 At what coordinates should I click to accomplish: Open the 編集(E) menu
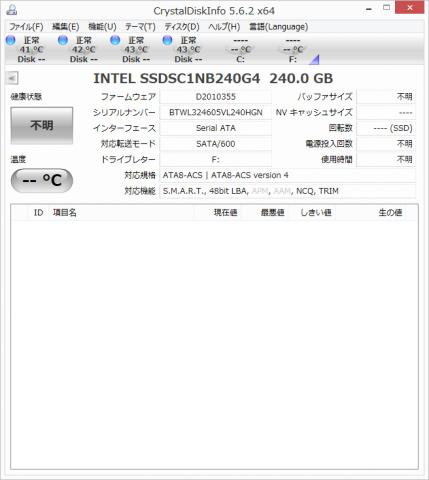click(x=66, y=27)
